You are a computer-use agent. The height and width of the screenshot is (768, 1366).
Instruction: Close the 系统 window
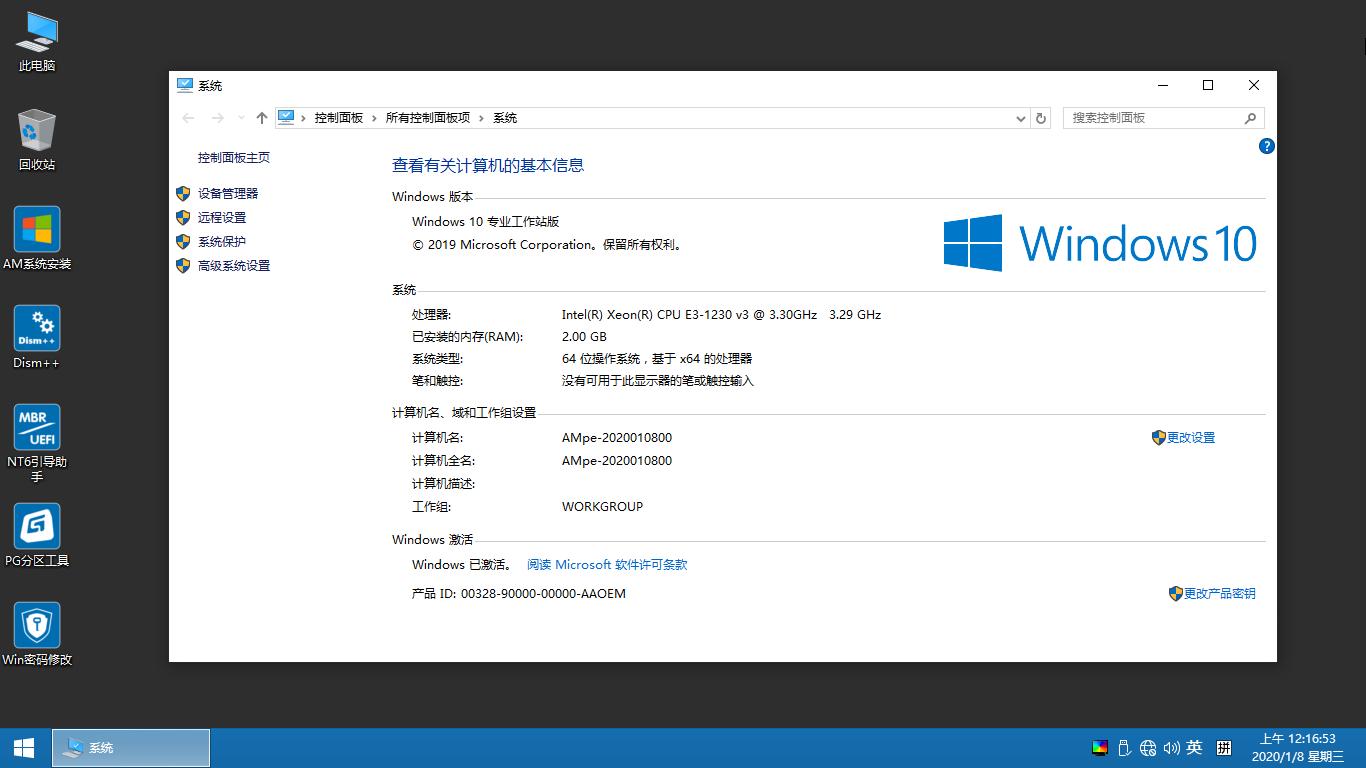[x=1254, y=85]
